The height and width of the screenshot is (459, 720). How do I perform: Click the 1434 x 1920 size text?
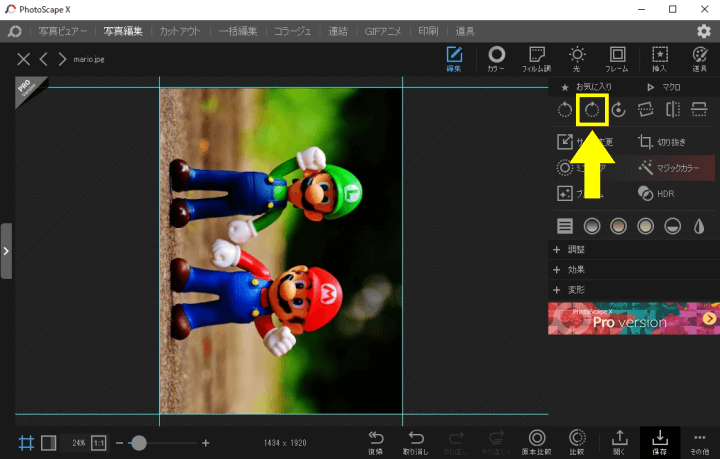point(285,443)
